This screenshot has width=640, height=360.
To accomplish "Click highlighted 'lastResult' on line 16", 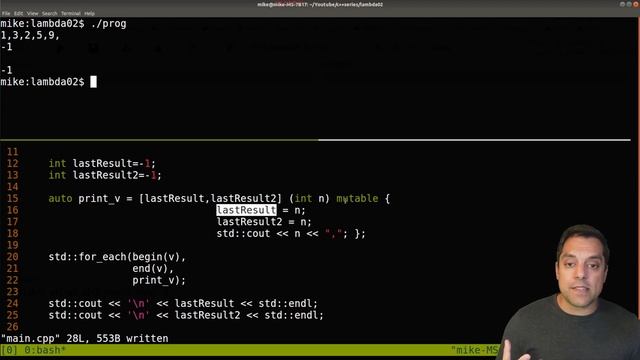I will pos(247,210).
